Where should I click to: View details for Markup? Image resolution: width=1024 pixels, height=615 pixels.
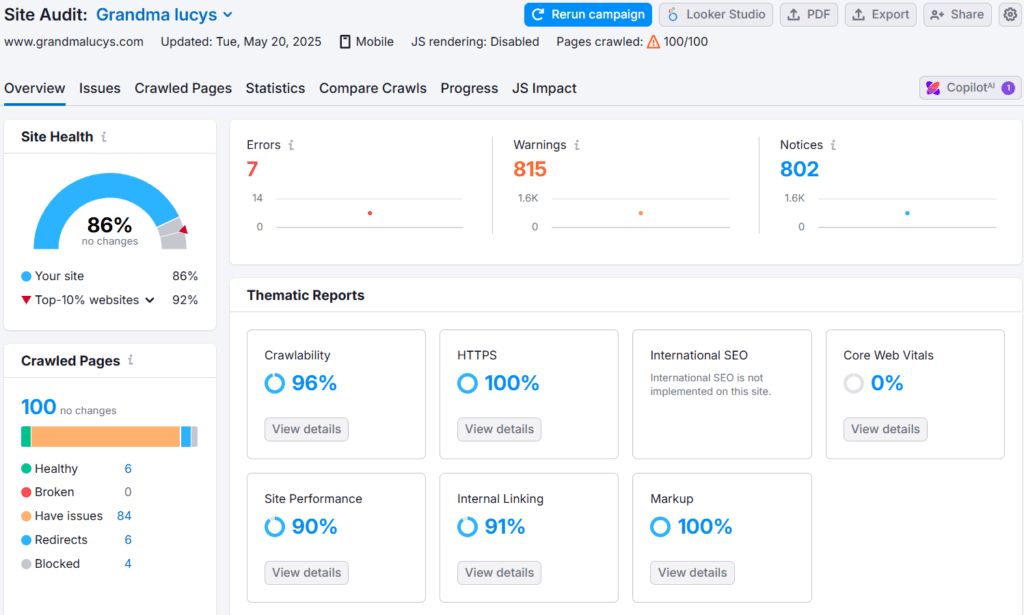point(692,573)
